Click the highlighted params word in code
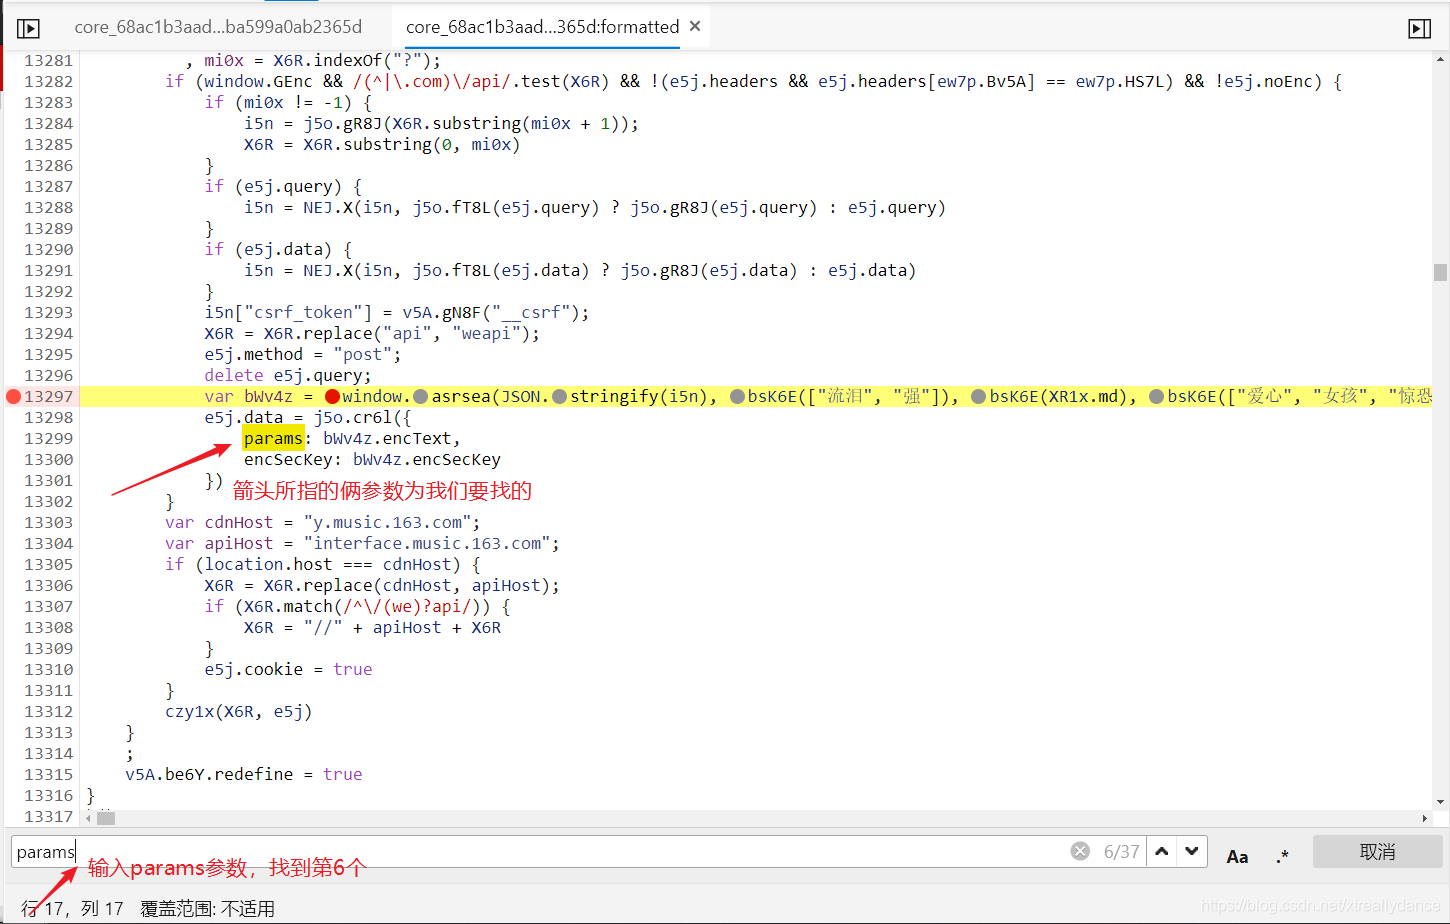 tap(273, 439)
